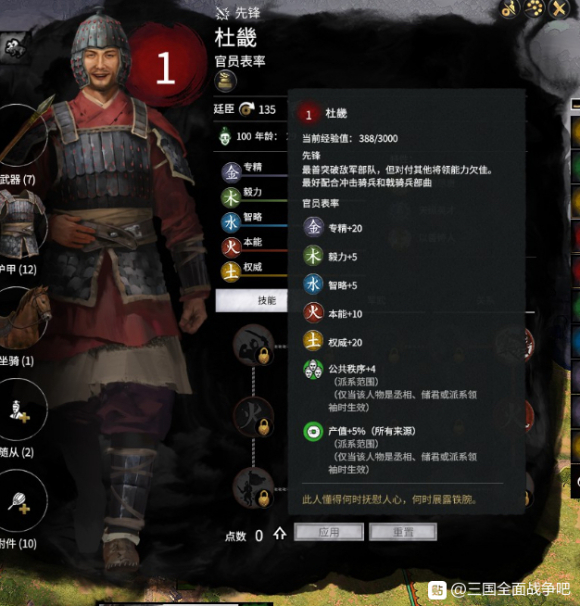Open the accessory slot 附件
The width and height of the screenshot is (580, 606).
22,501
